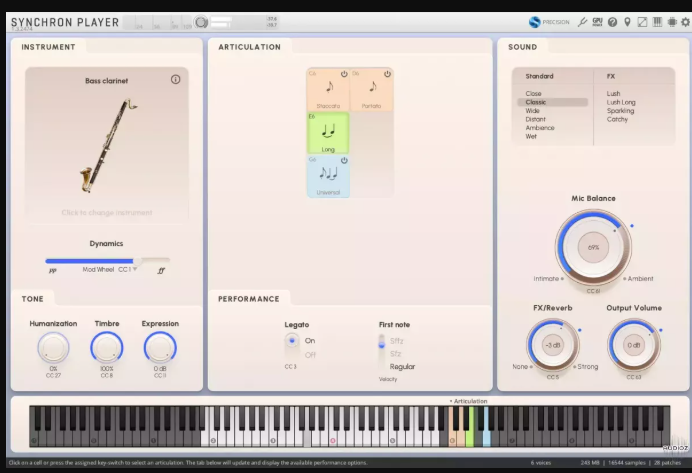Image resolution: width=692 pixels, height=473 pixels.
Task: Click the '16544 samples' status entry
Action: [x=626, y=462]
